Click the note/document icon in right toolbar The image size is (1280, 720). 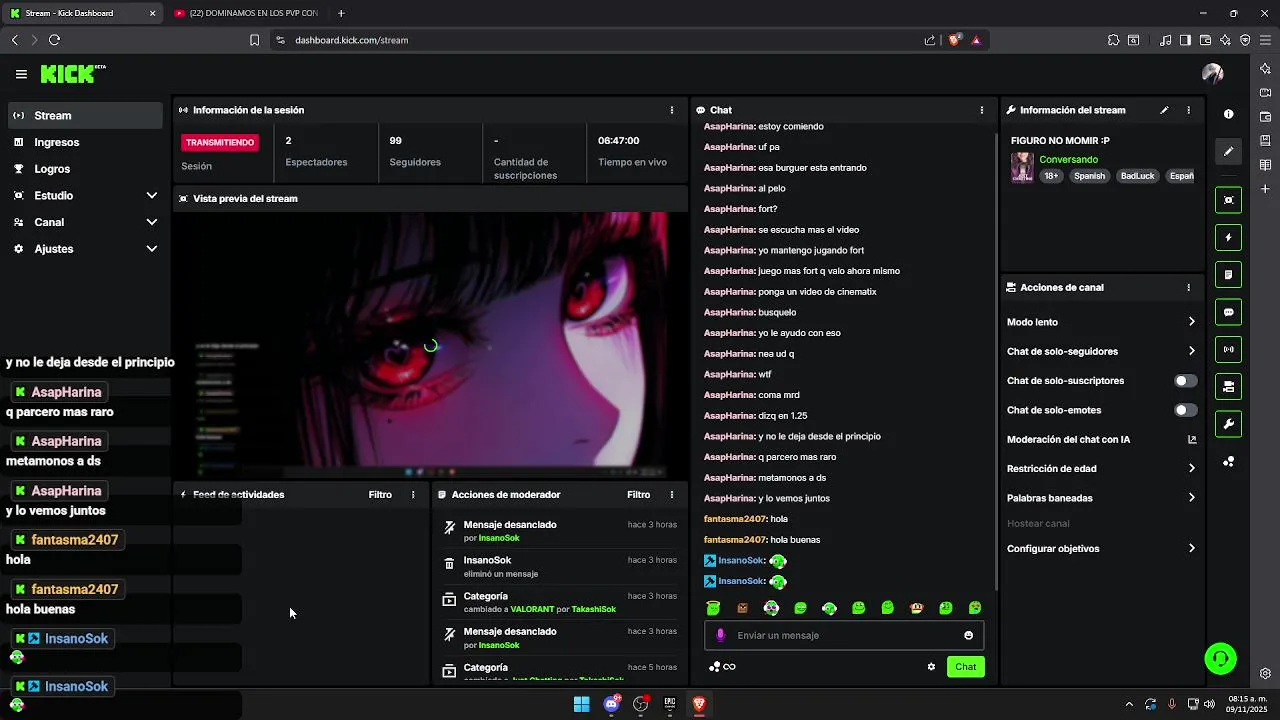(1228, 274)
